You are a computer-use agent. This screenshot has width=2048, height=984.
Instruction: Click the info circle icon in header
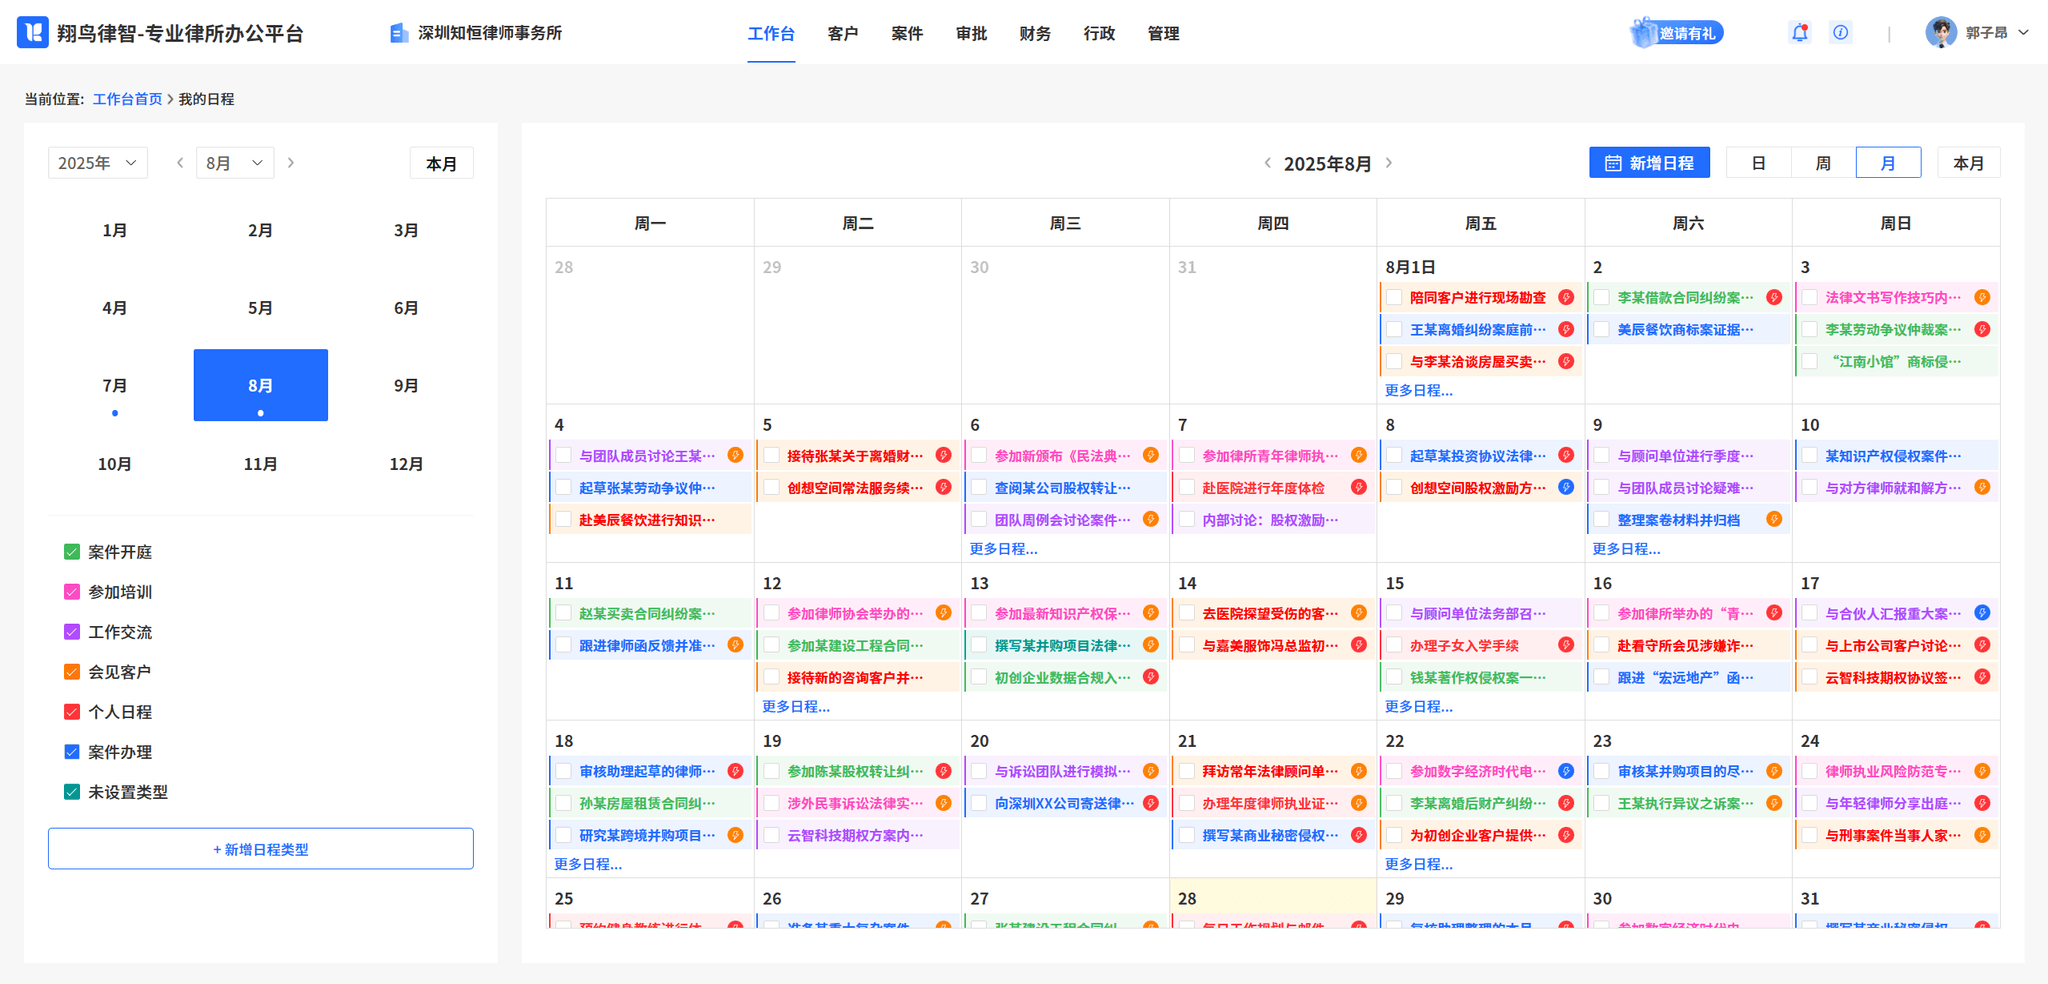pyautogui.click(x=1840, y=33)
